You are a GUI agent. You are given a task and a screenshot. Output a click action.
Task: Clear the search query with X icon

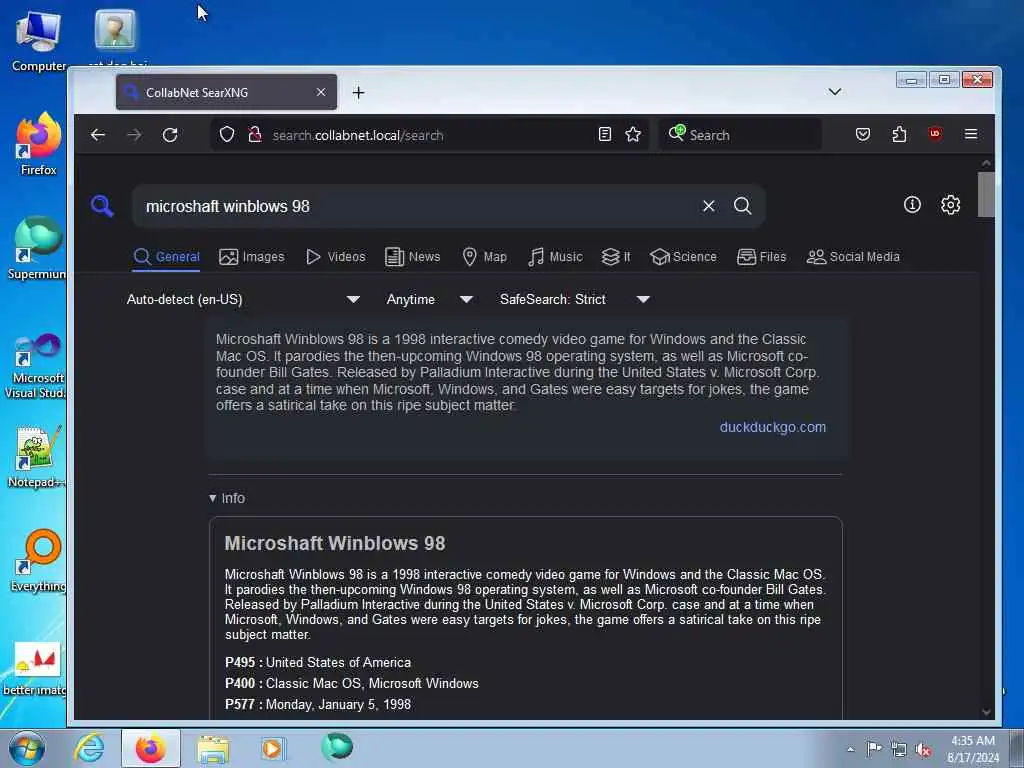(709, 206)
